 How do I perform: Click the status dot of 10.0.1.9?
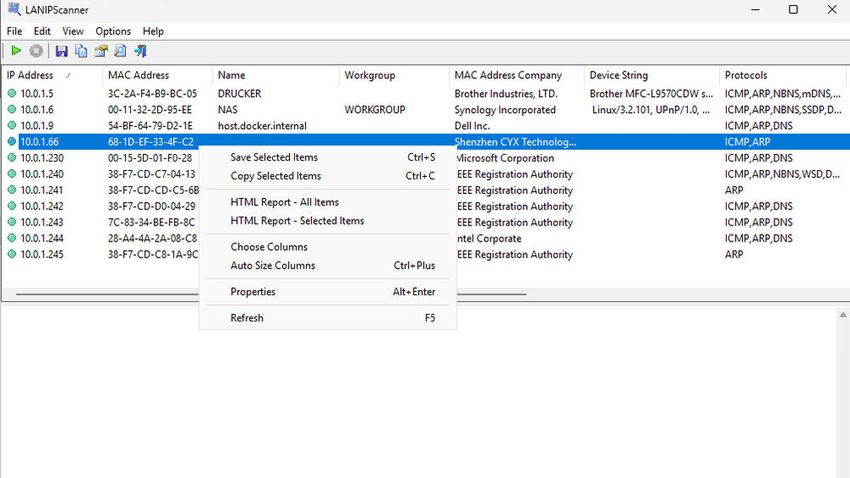point(11,126)
